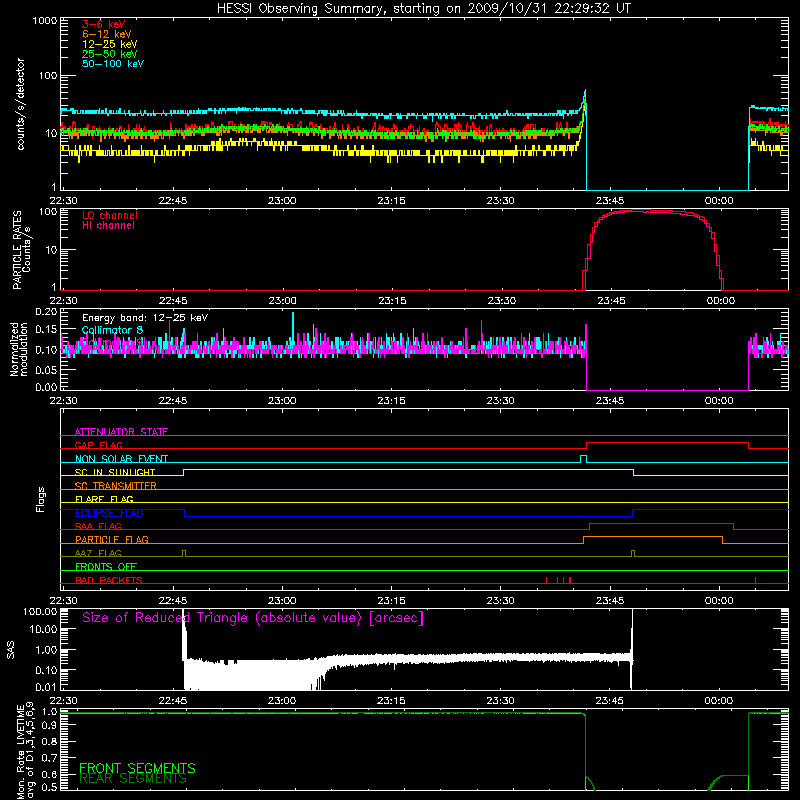800x800 pixels.
Task: Click the HESSI Observing Summary title
Action: point(423,9)
